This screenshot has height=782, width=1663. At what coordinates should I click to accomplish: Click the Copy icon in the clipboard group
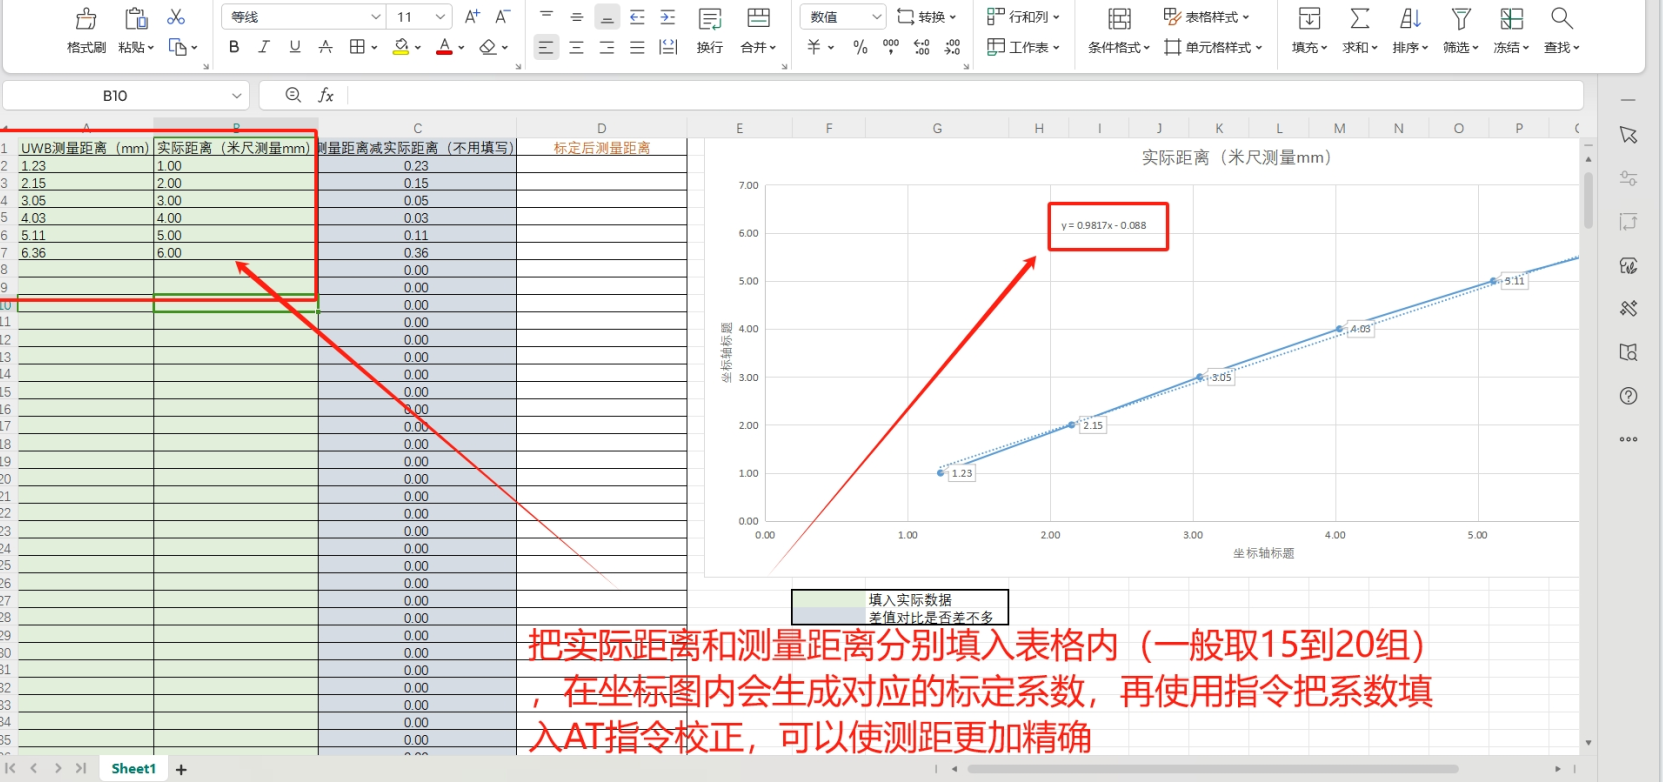pos(178,47)
